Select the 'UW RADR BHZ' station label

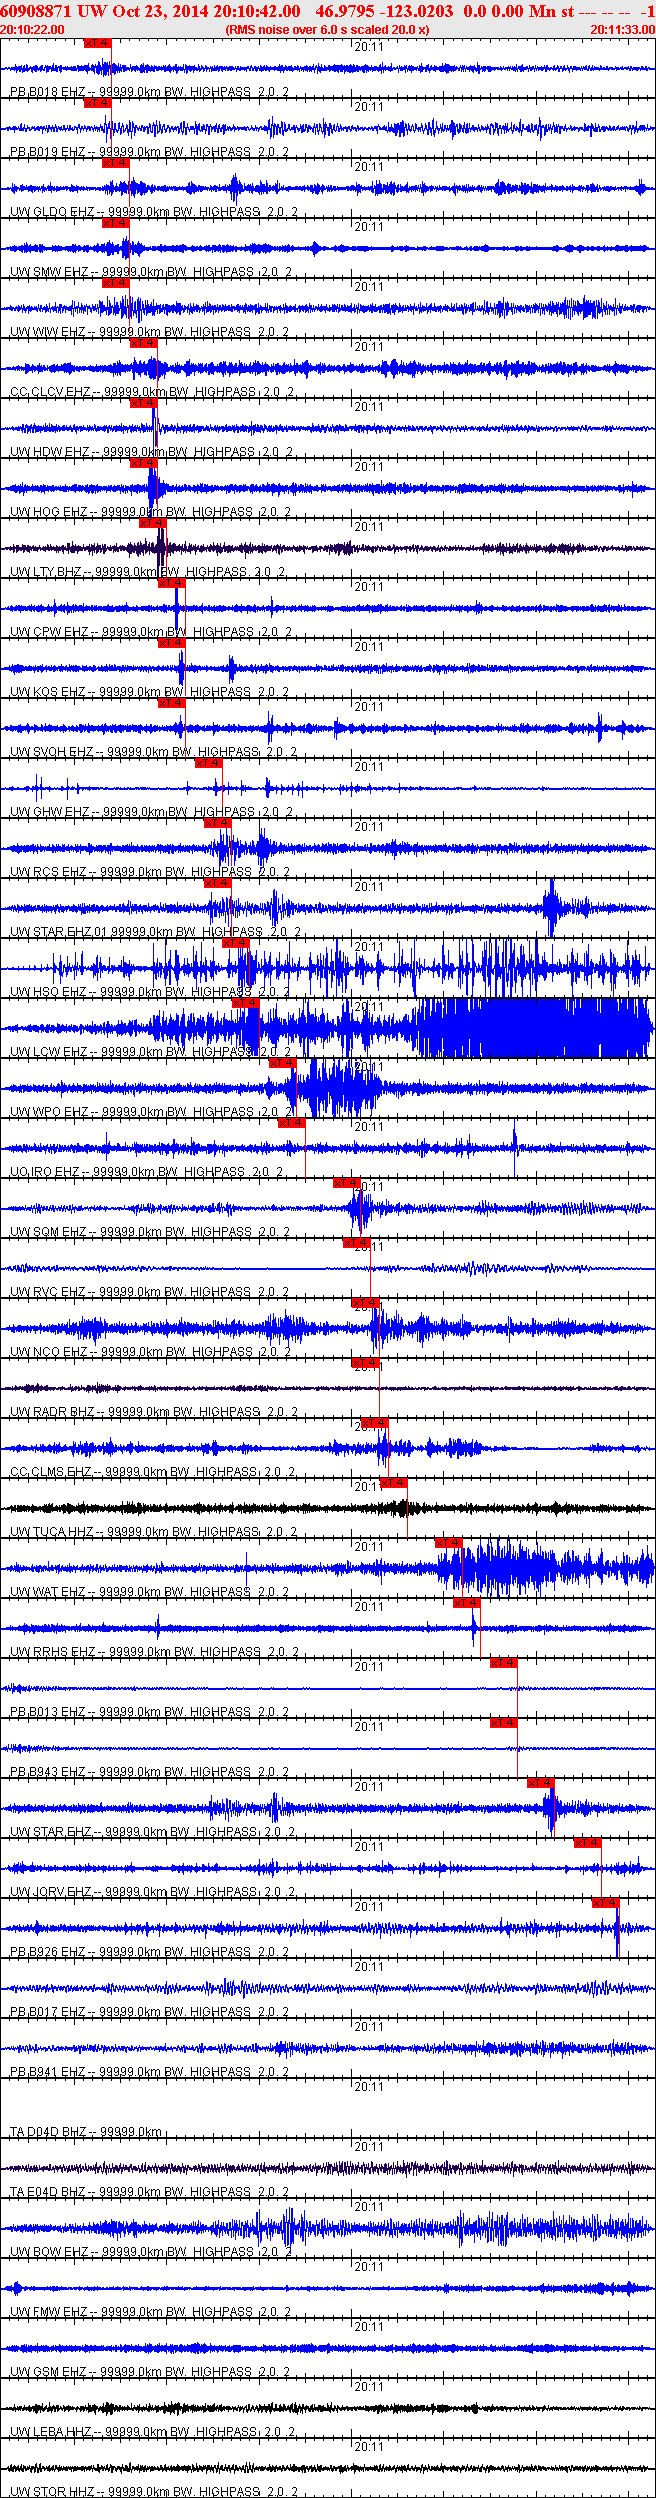click(52, 1412)
